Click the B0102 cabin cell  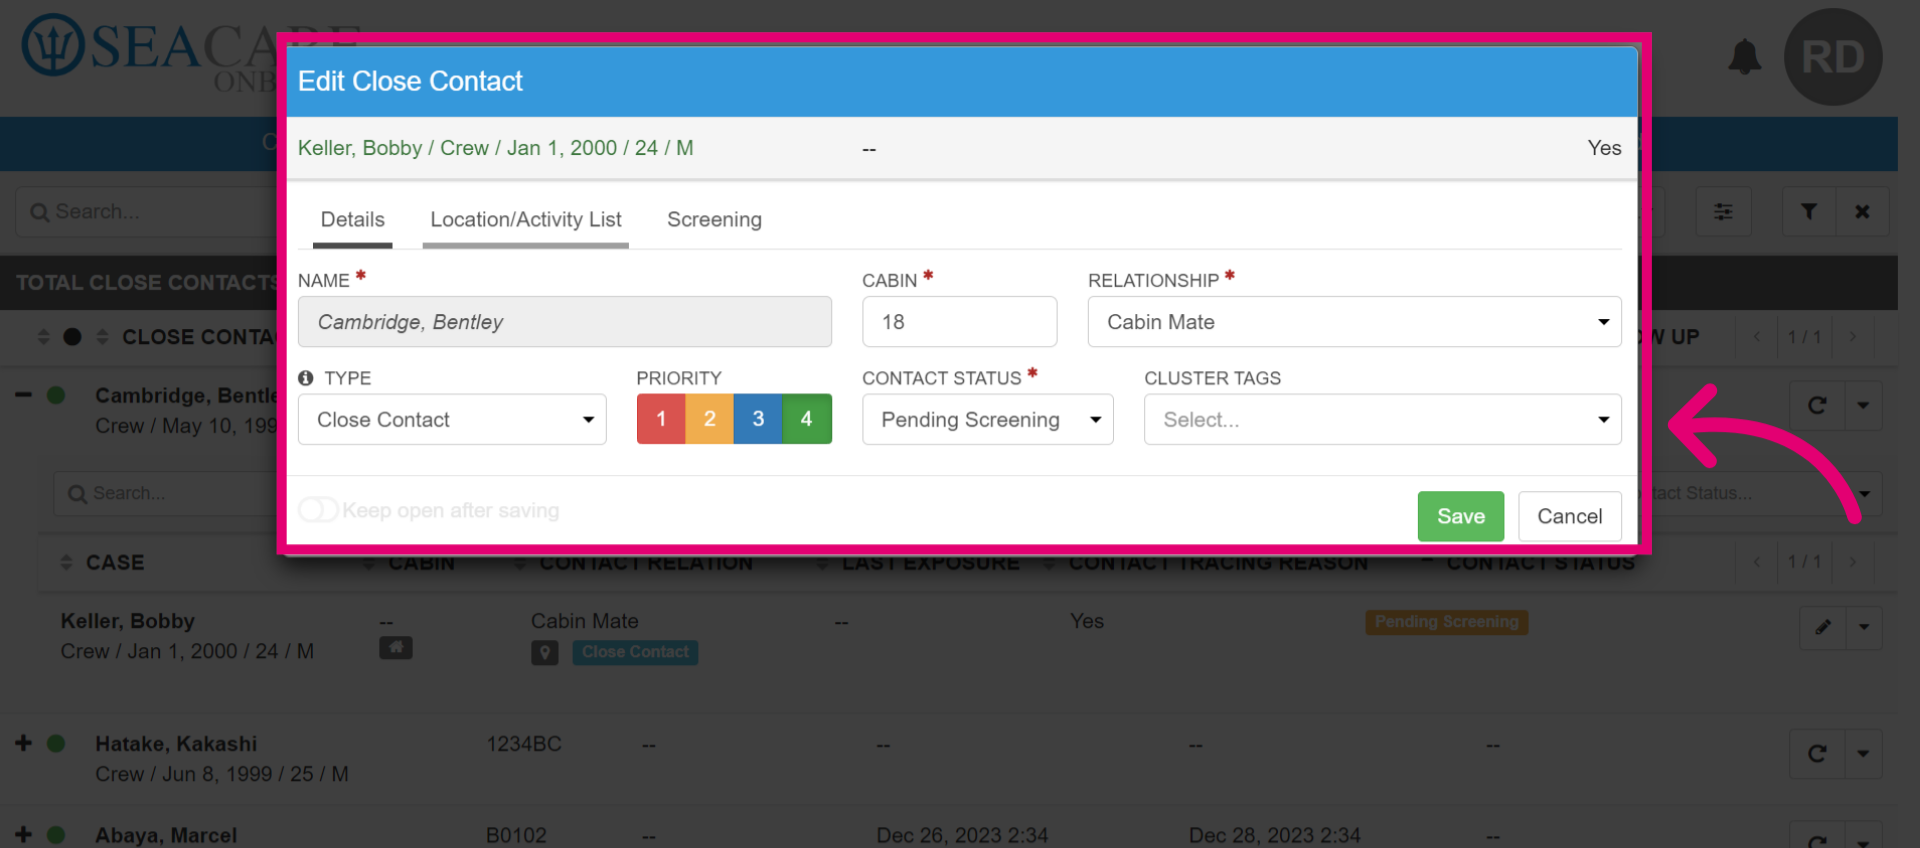pyautogui.click(x=516, y=835)
